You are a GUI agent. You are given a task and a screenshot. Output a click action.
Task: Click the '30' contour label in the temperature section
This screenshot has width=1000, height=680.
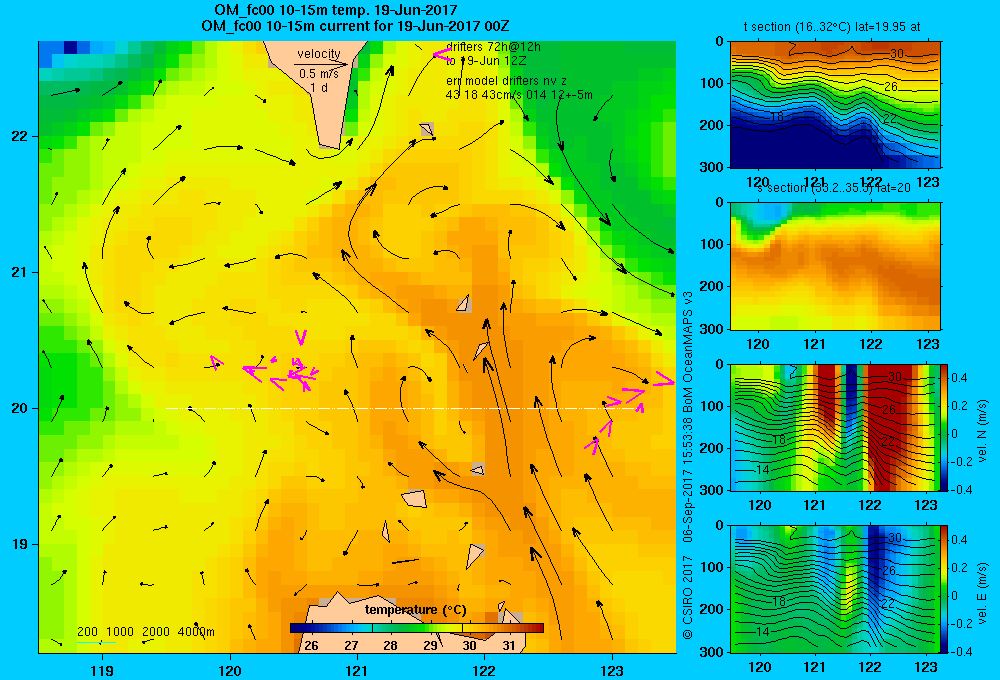pyautogui.click(x=897, y=54)
